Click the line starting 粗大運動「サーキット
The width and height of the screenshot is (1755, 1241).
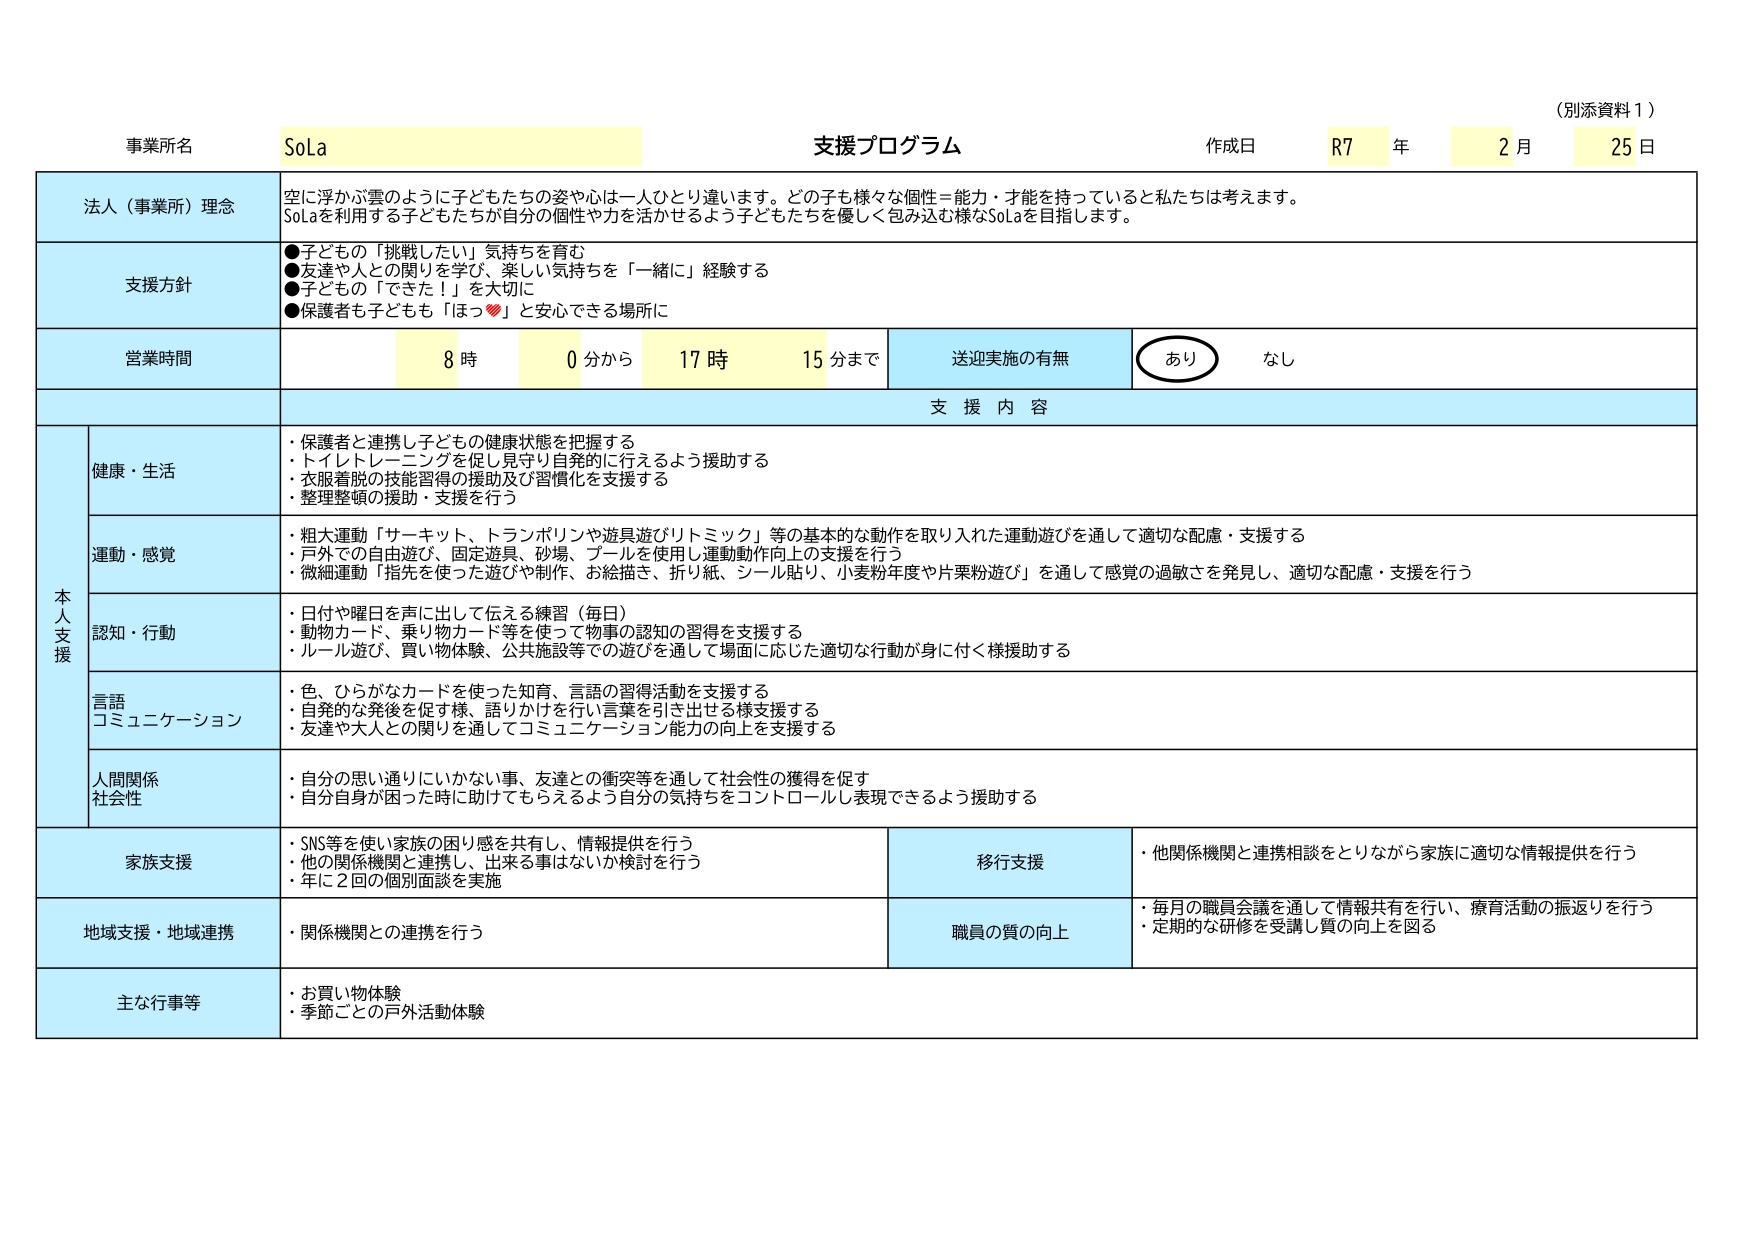tap(795, 536)
